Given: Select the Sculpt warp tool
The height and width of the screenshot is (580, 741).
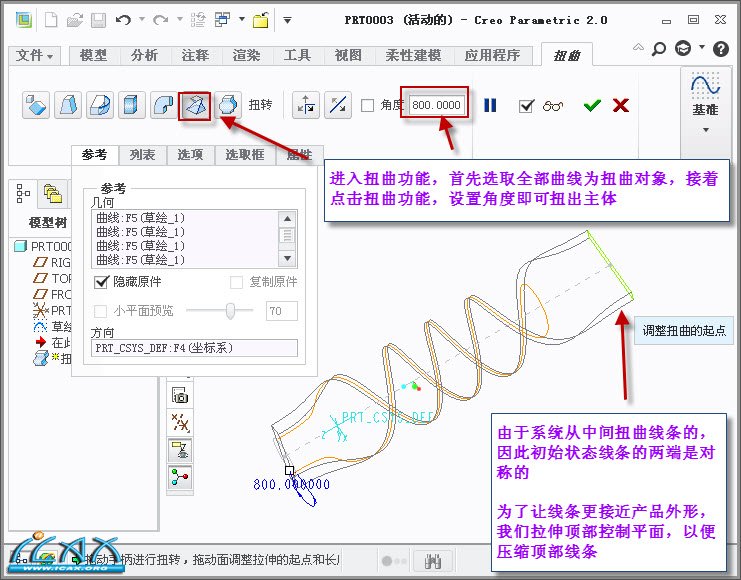Looking at the screenshot, I should (x=228, y=104).
